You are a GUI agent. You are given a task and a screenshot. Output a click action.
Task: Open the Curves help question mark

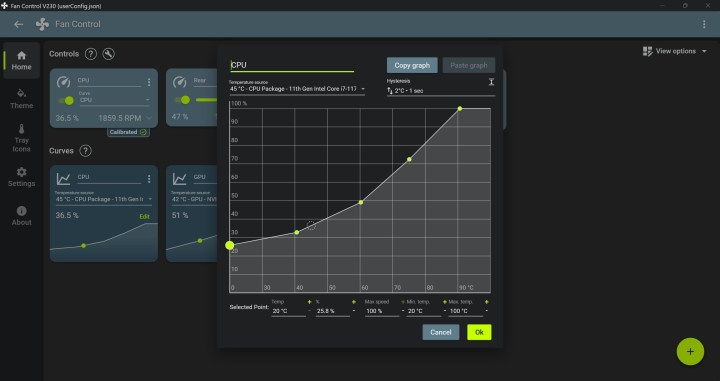tap(85, 151)
